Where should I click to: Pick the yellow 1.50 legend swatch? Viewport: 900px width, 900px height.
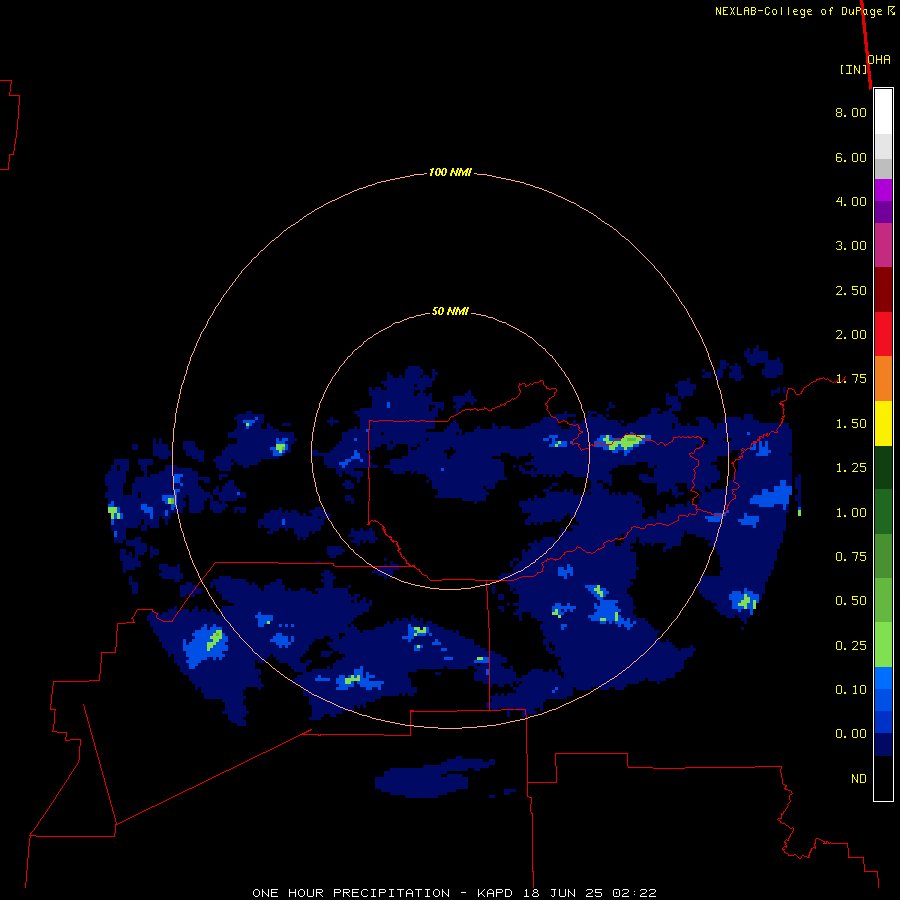click(x=883, y=423)
